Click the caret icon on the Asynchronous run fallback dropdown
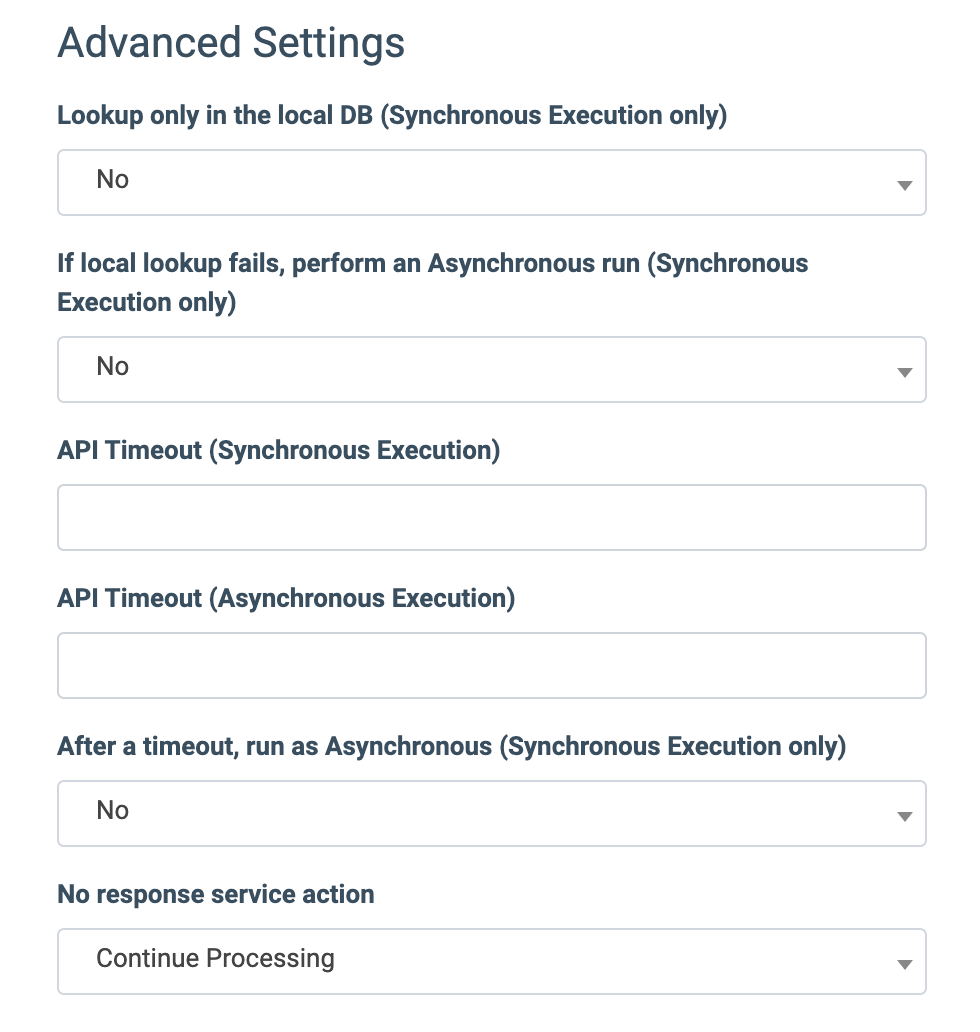This screenshot has height=1032, width=980. [x=905, y=373]
